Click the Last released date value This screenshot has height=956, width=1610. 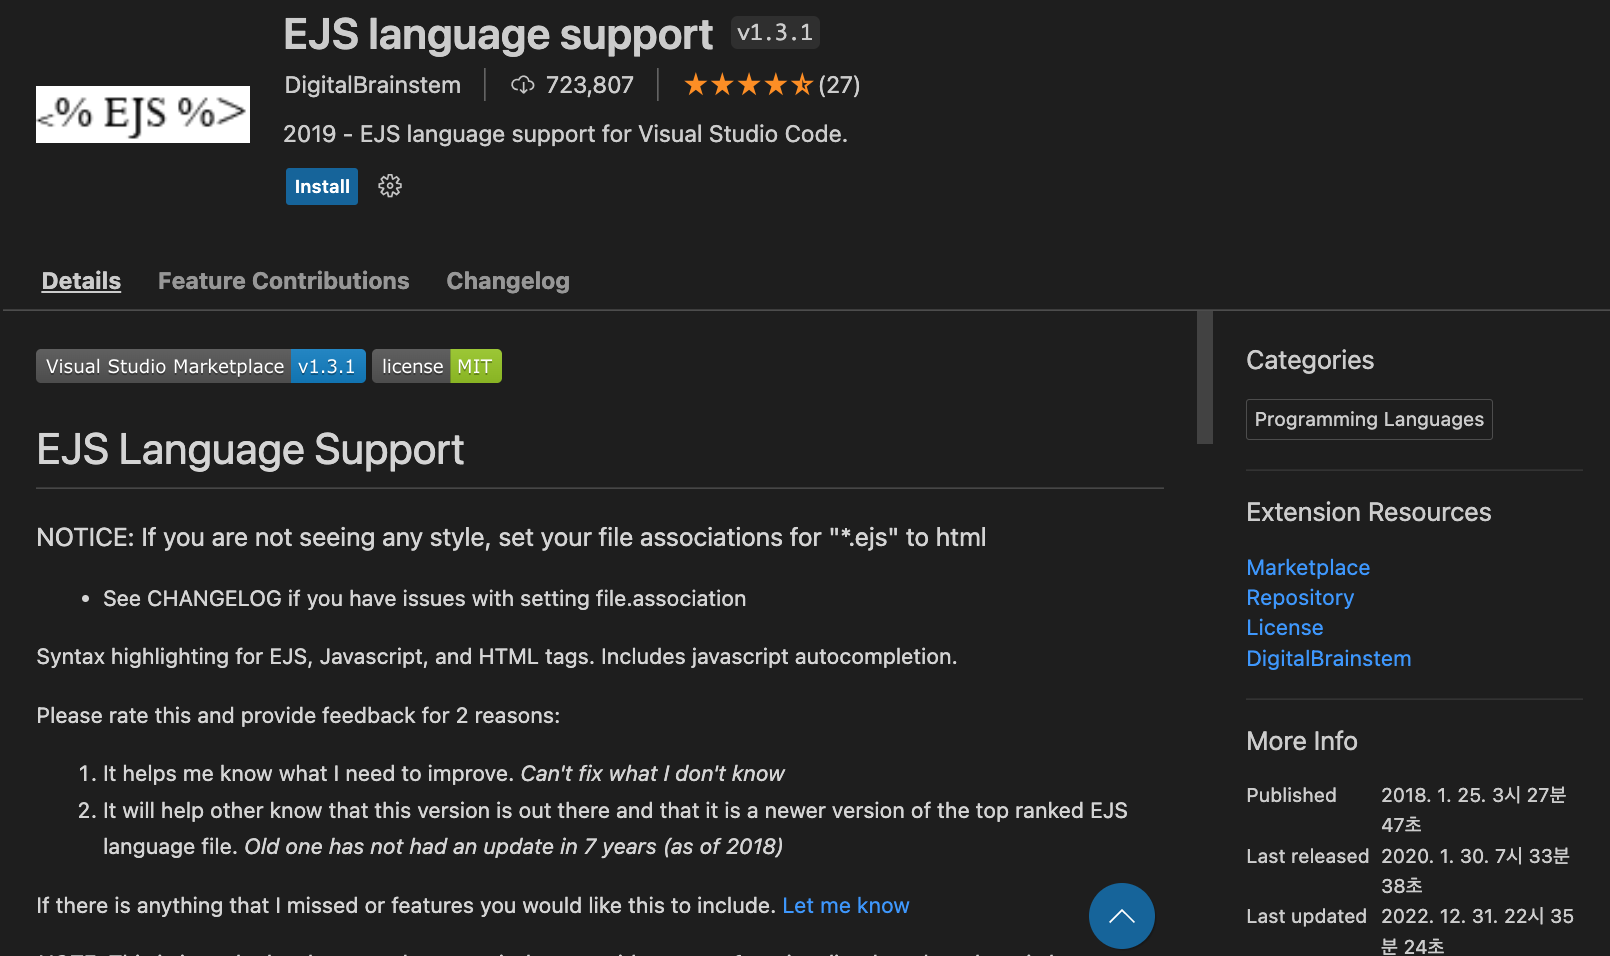point(1475,871)
